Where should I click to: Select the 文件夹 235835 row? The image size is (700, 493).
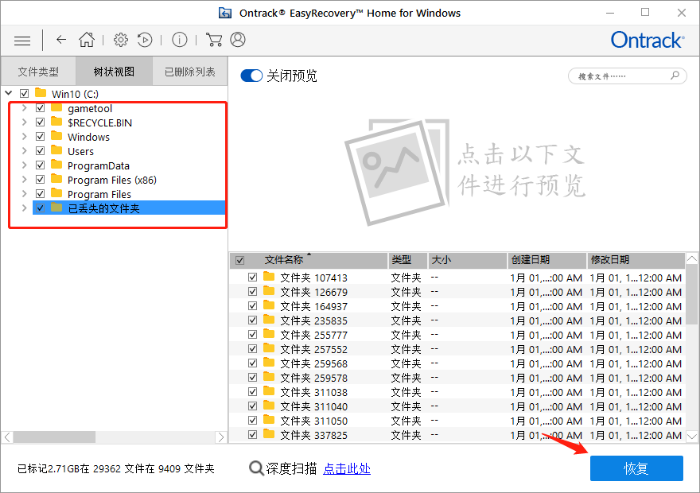(458, 320)
